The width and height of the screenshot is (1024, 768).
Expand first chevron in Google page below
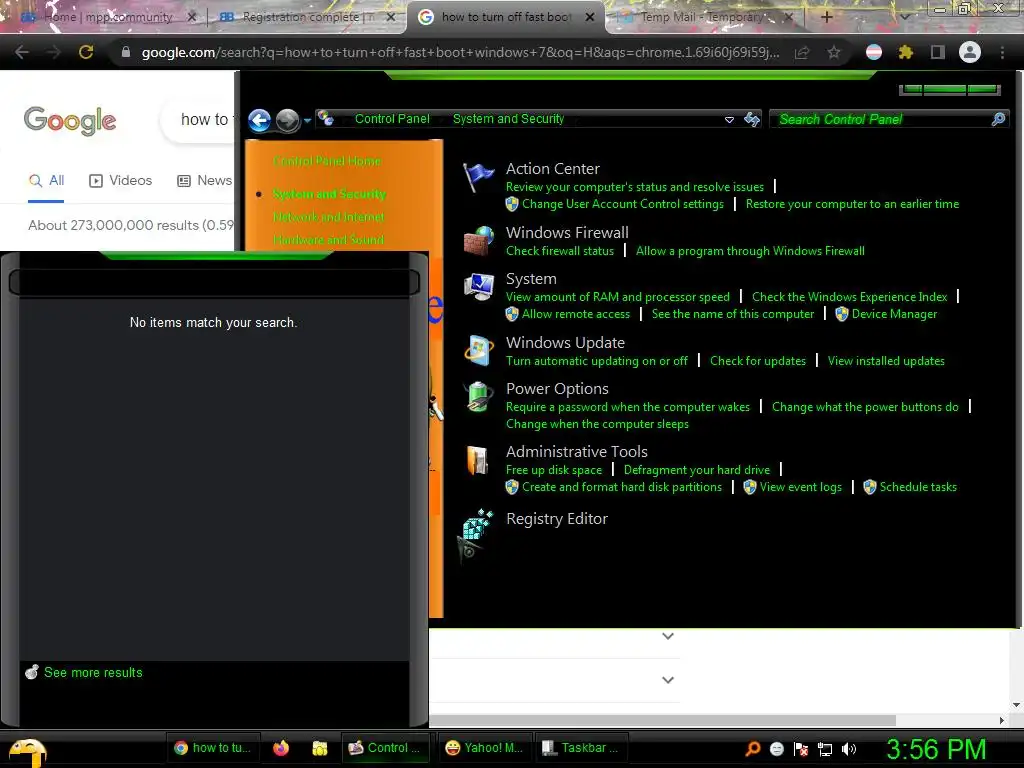tap(667, 636)
